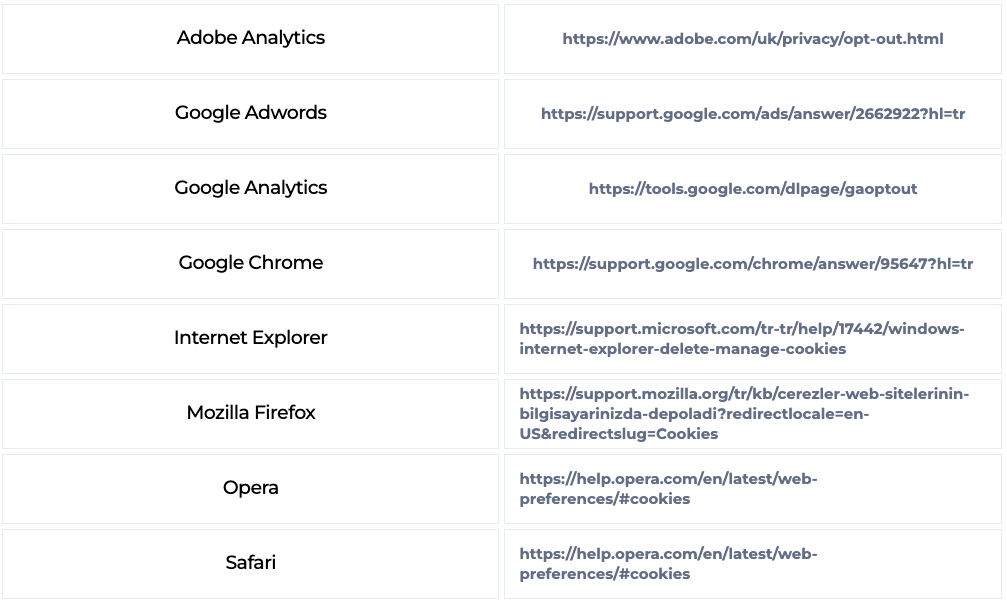Click 'bilgisayarinizda-depoladi' line of the Mozilla link
The width and height of the screenshot is (1007, 606).
point(694,414)
